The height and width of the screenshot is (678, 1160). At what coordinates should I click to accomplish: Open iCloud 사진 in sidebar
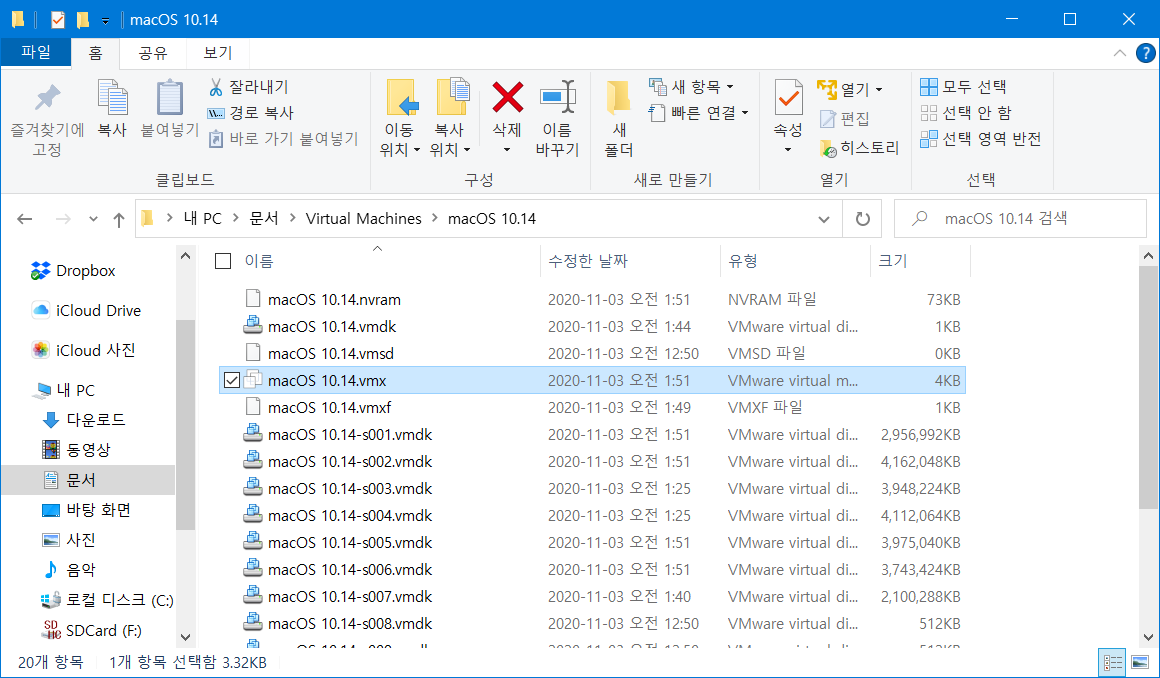tap(83, 350)
